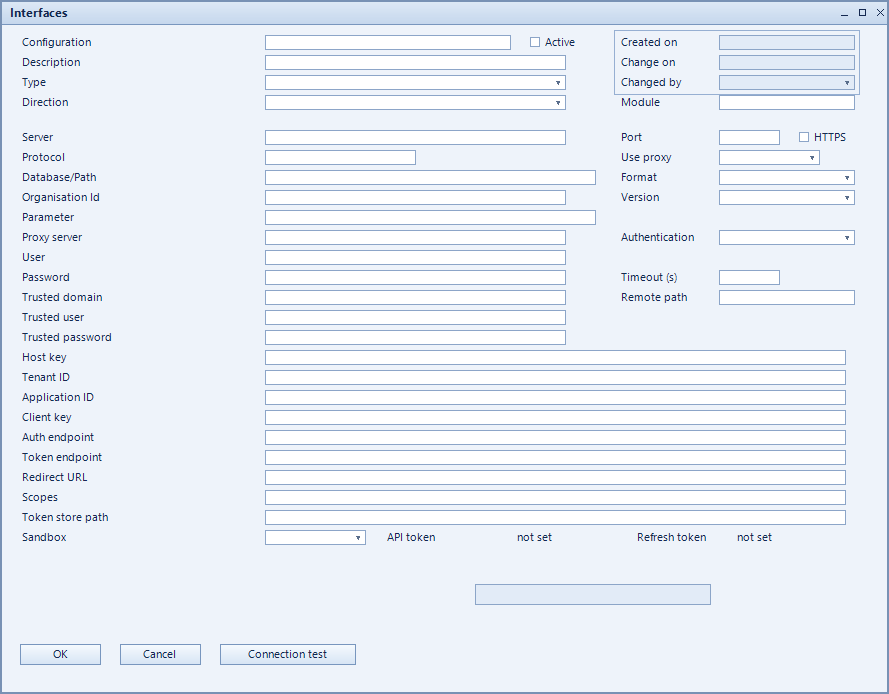Click the OK button
The width and height of the screenshot is (889, 694).
pyautogui.click(x=60, y=654)
